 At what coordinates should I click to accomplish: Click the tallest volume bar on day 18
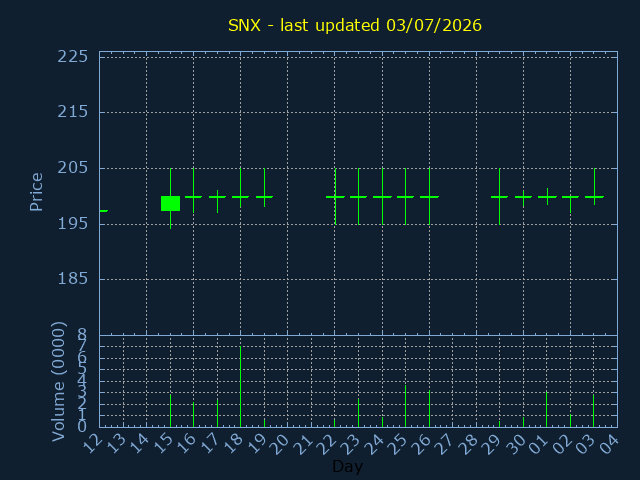[x=240, y=386]
